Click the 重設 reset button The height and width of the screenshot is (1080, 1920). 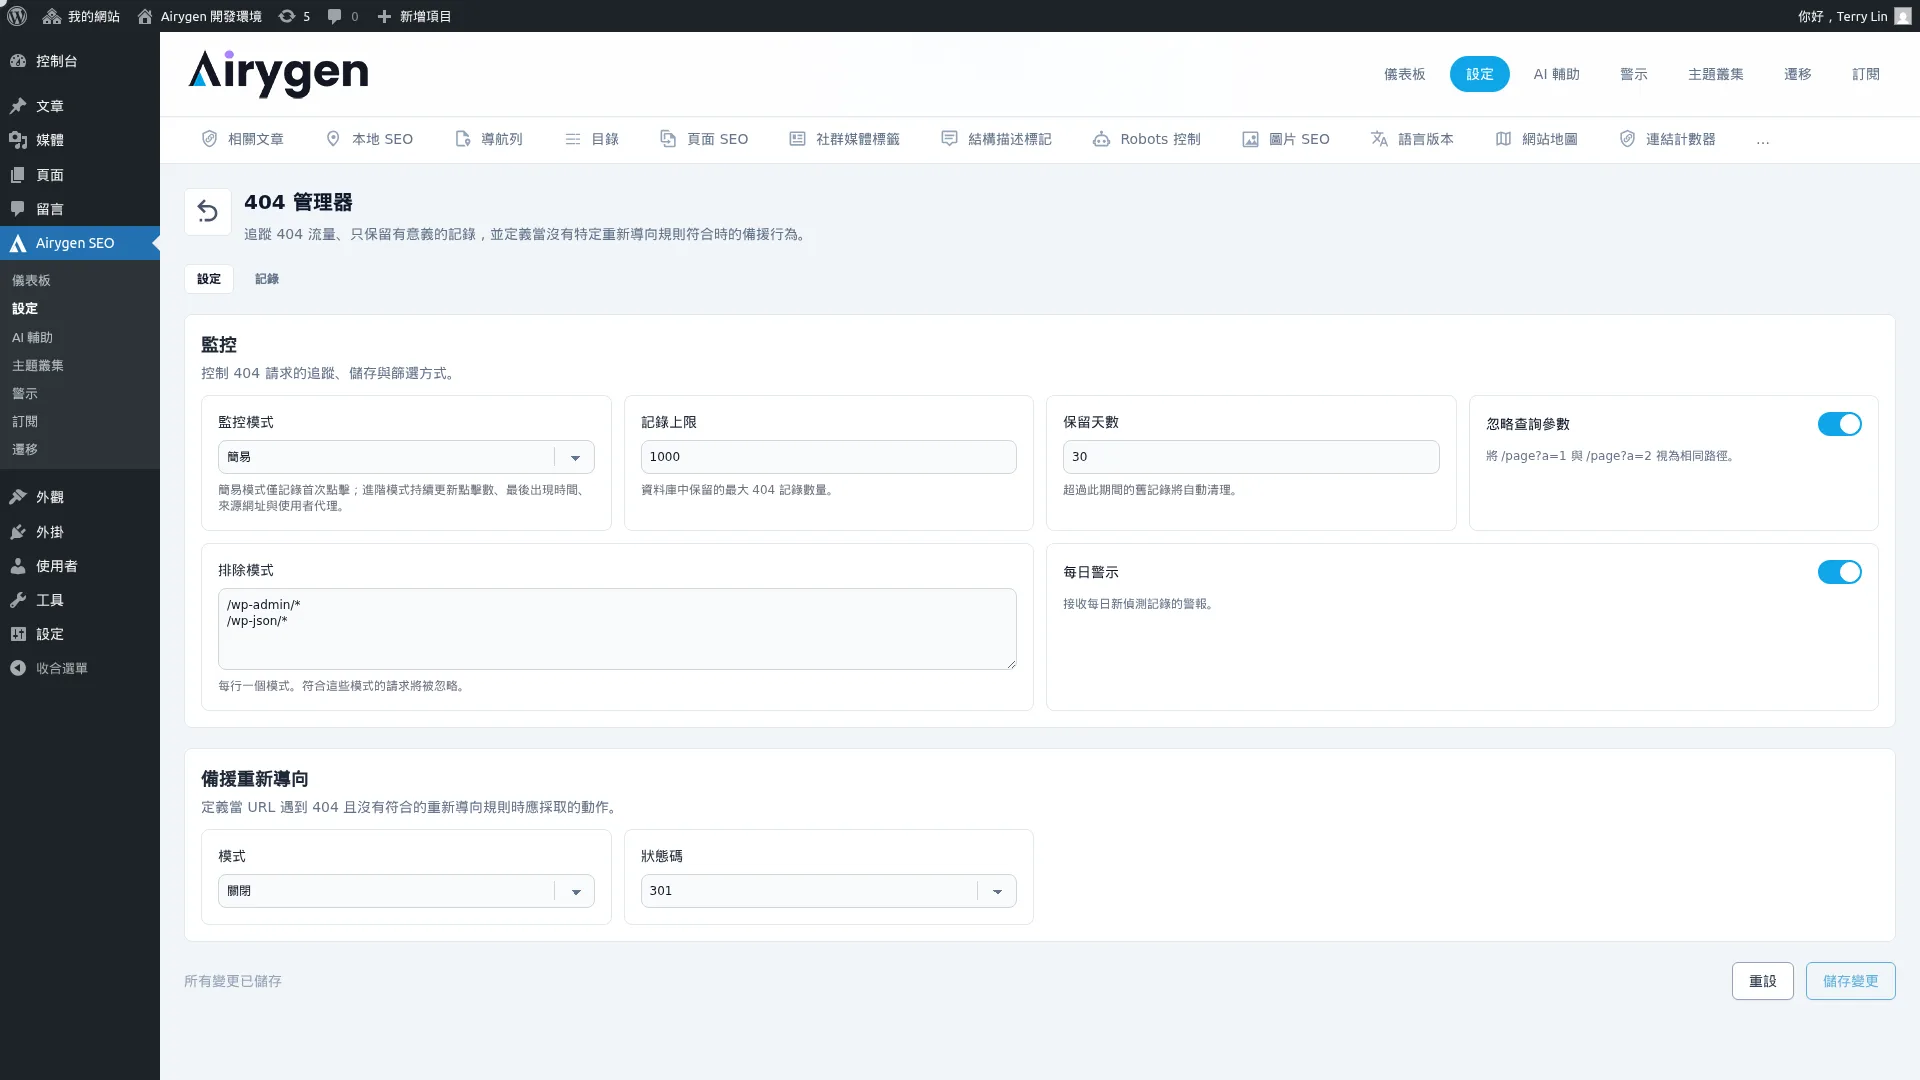(x=1763, y=981)
